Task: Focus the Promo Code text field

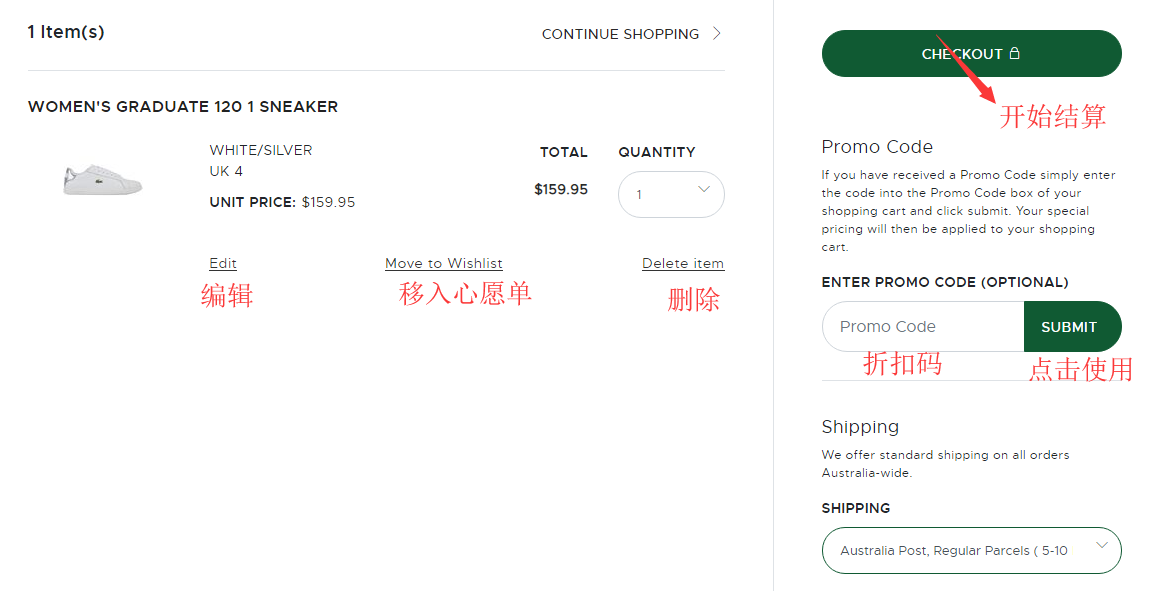Action: point(922,327)
